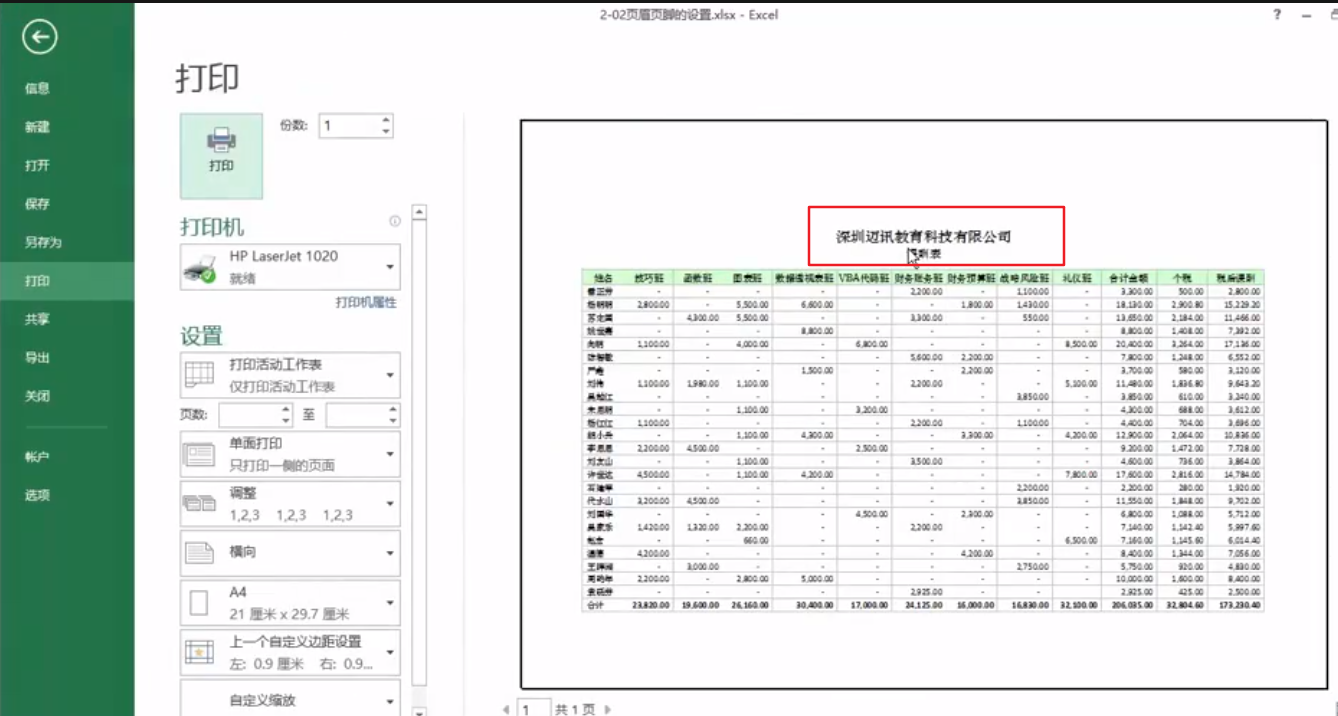Click the 战略风险班 column header
This screenshot has width=1338, height=716.
point(1024,277)
